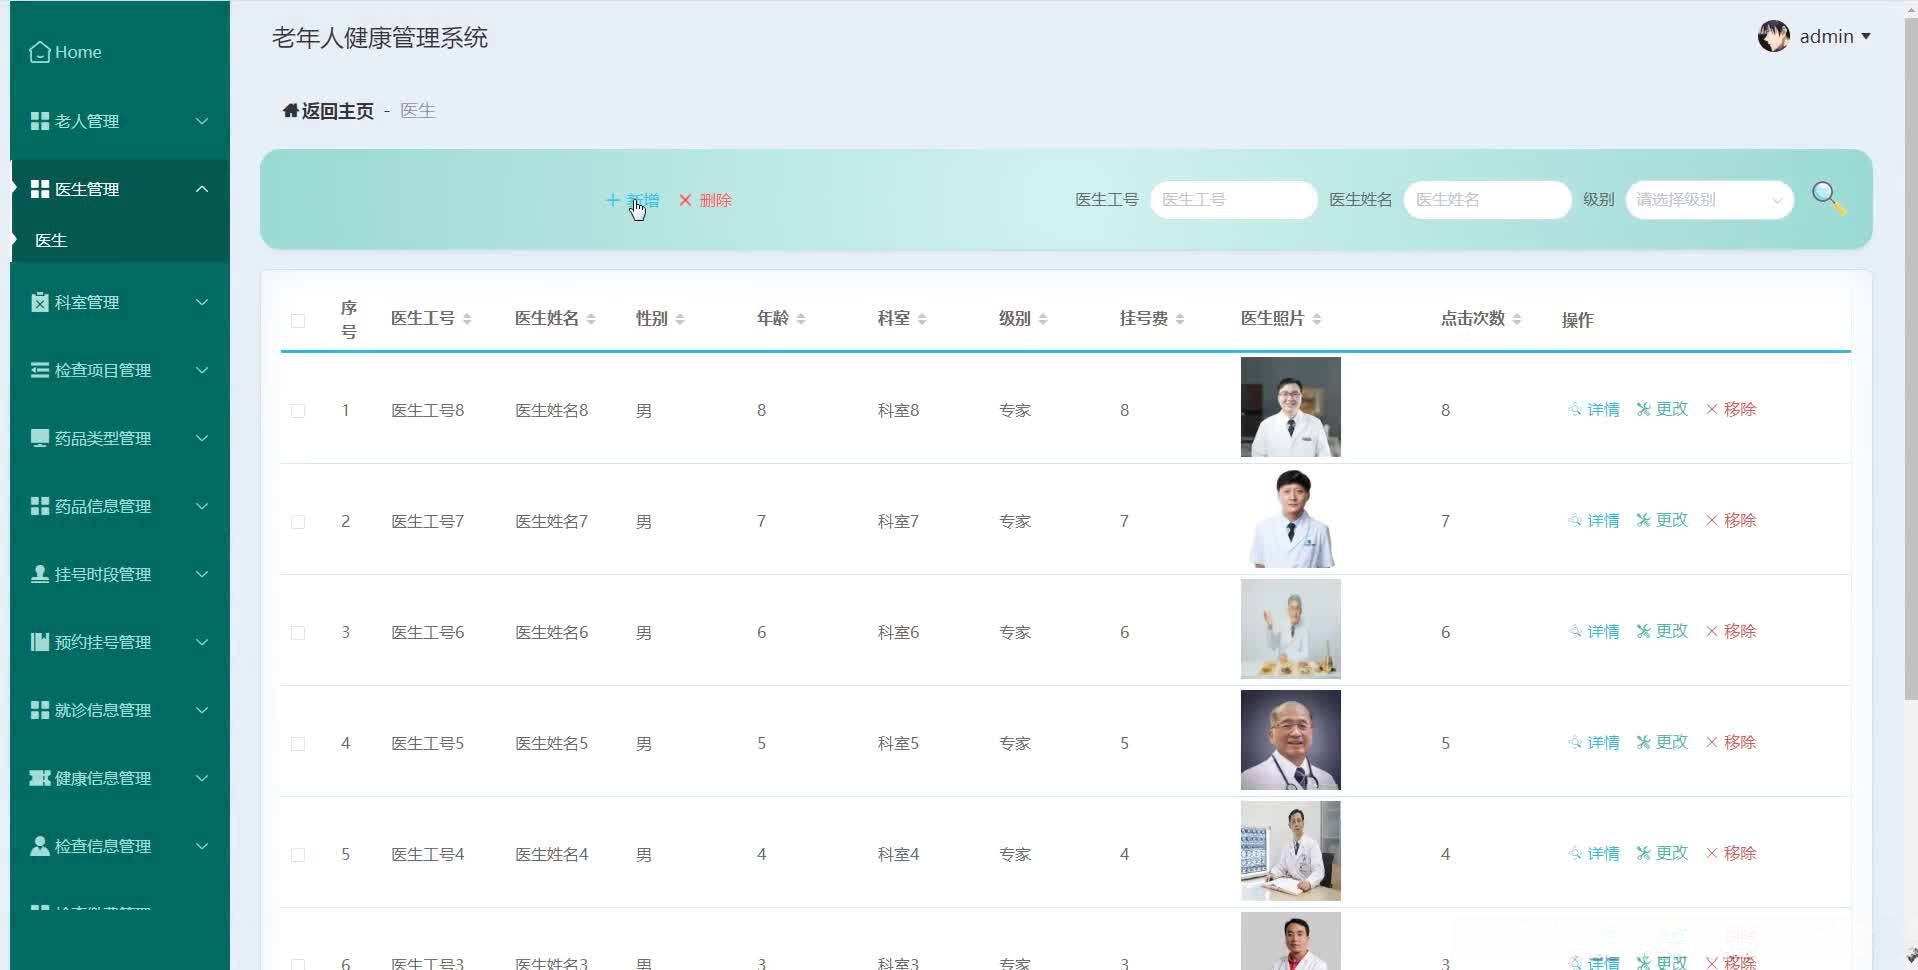Select the 老人管理 sidebar icon
Image resolution: width=1918 pixels, height=970 pixels.
click(39, 121)
